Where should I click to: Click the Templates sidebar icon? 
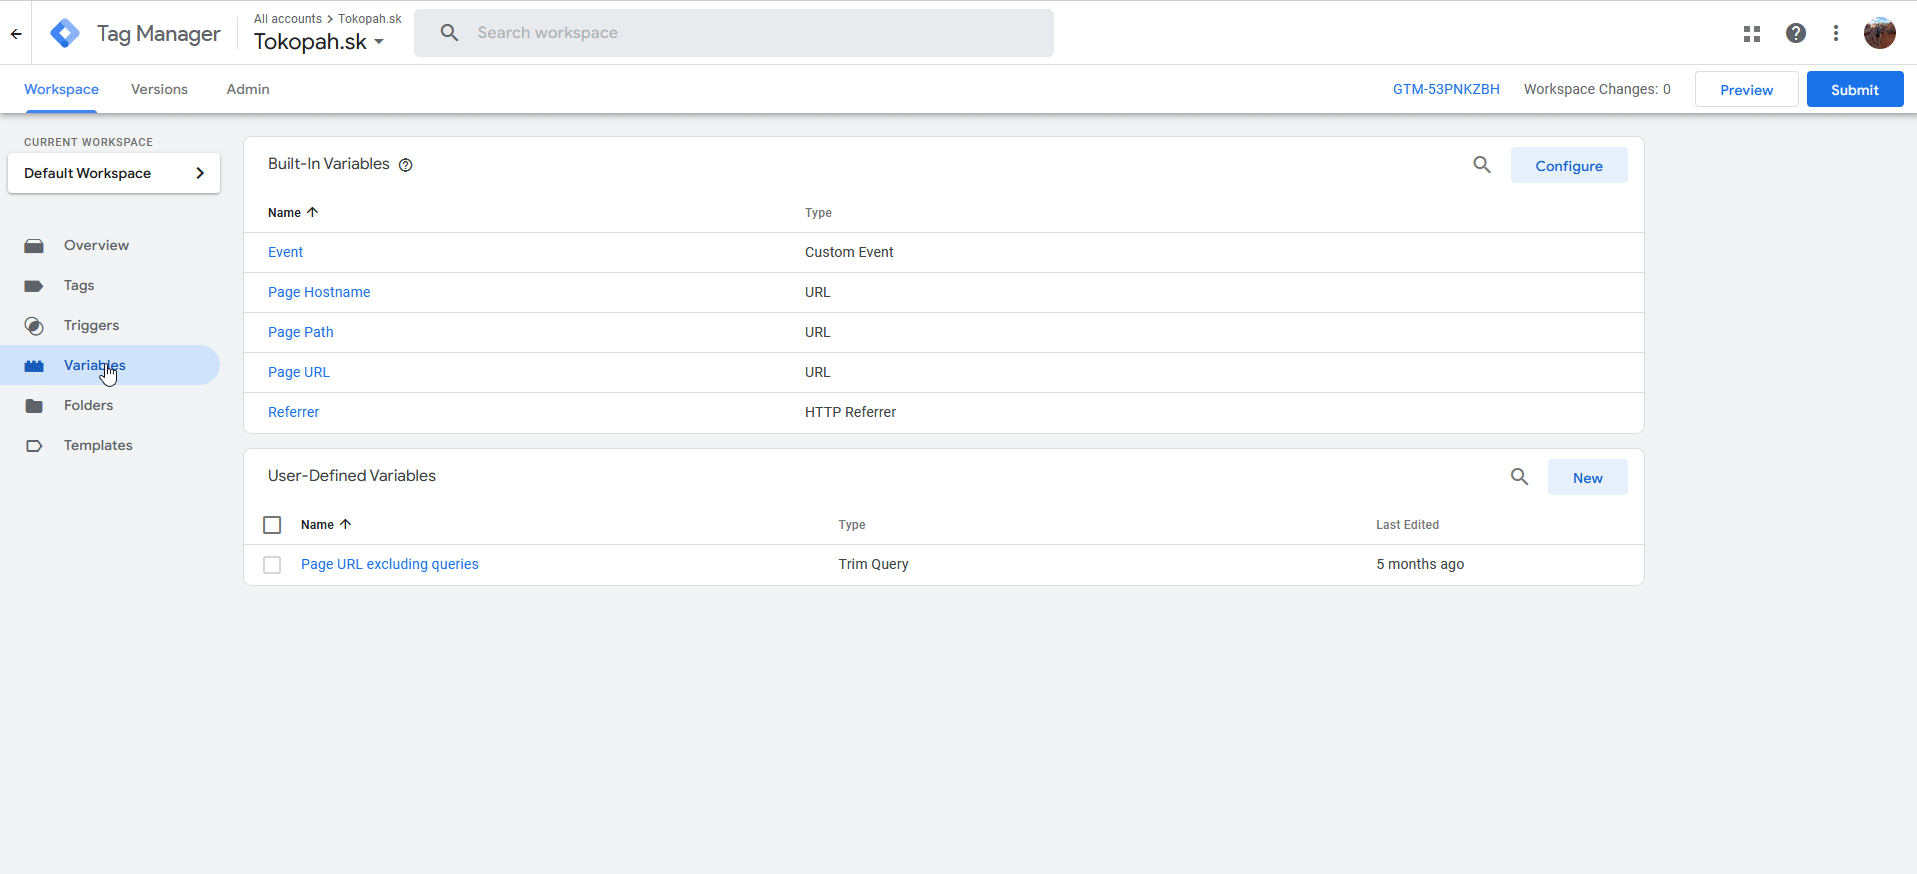coord(34,445)
